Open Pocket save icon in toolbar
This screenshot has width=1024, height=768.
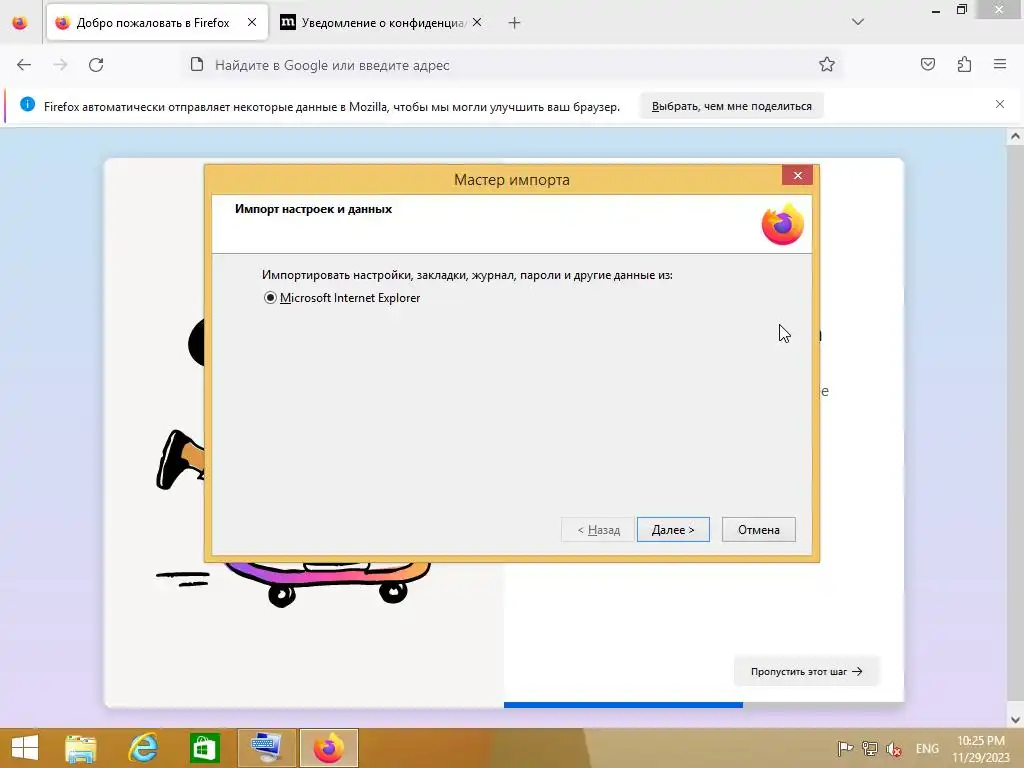pos(928,64)
